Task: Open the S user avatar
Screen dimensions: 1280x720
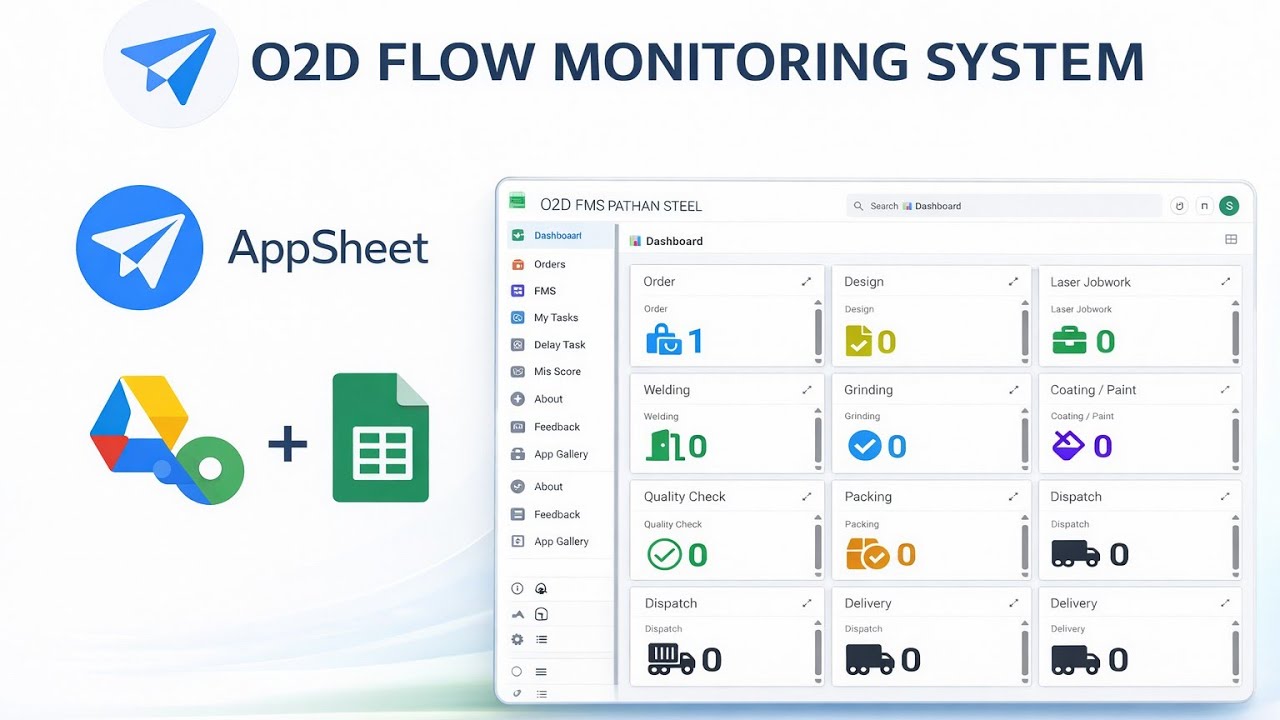Action: [1229, 206]
